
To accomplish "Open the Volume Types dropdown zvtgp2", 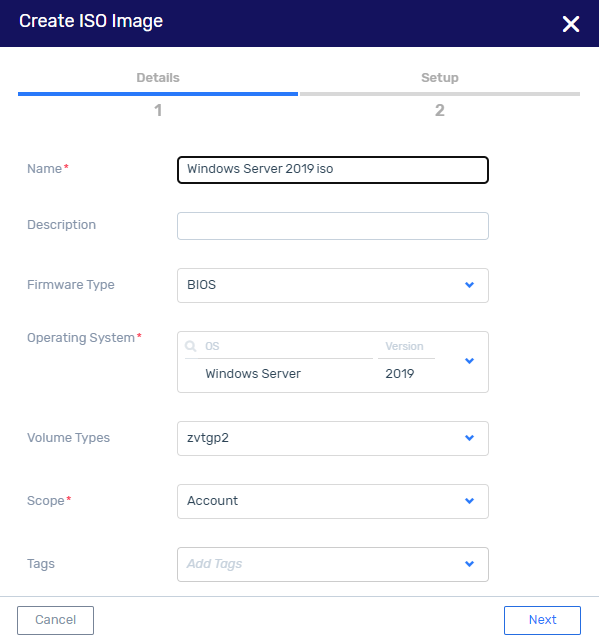I will coord(333,438).
